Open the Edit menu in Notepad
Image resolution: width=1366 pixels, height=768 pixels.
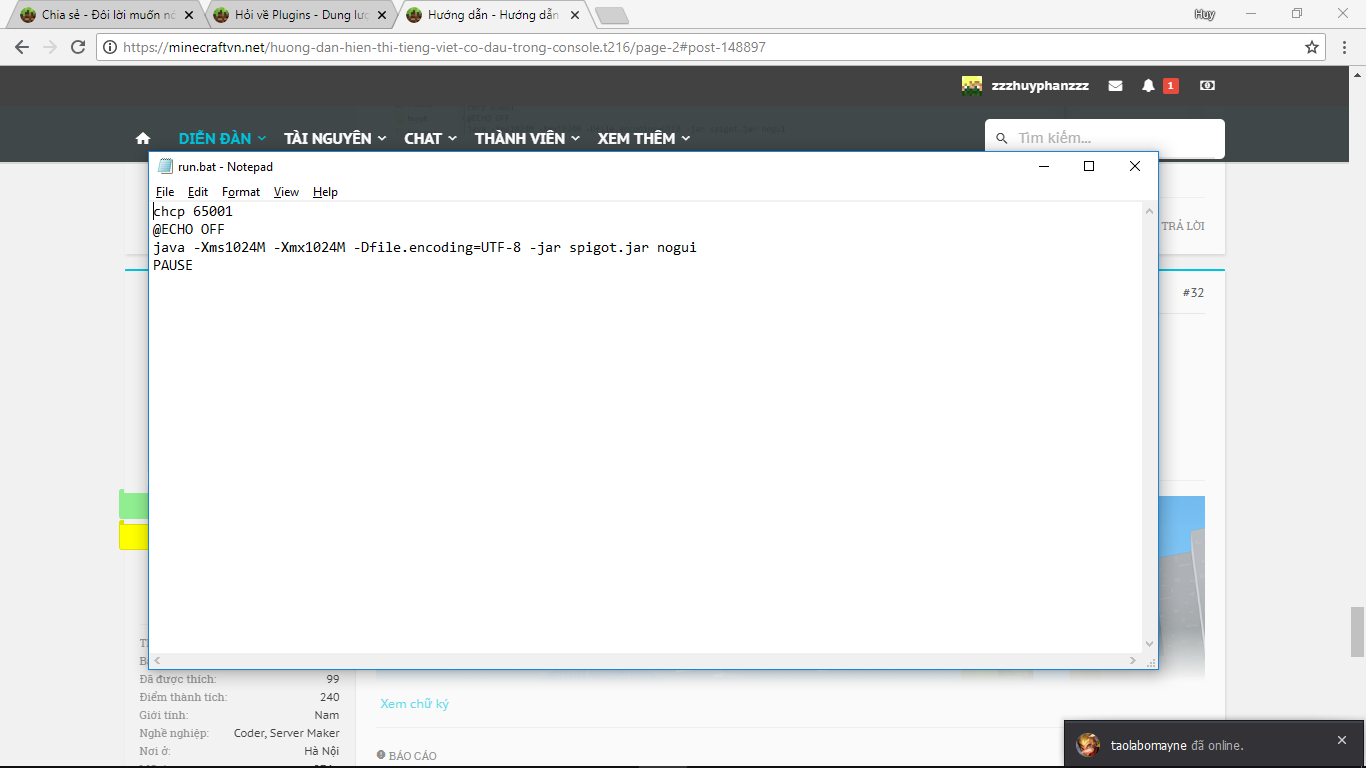[198, 192]
